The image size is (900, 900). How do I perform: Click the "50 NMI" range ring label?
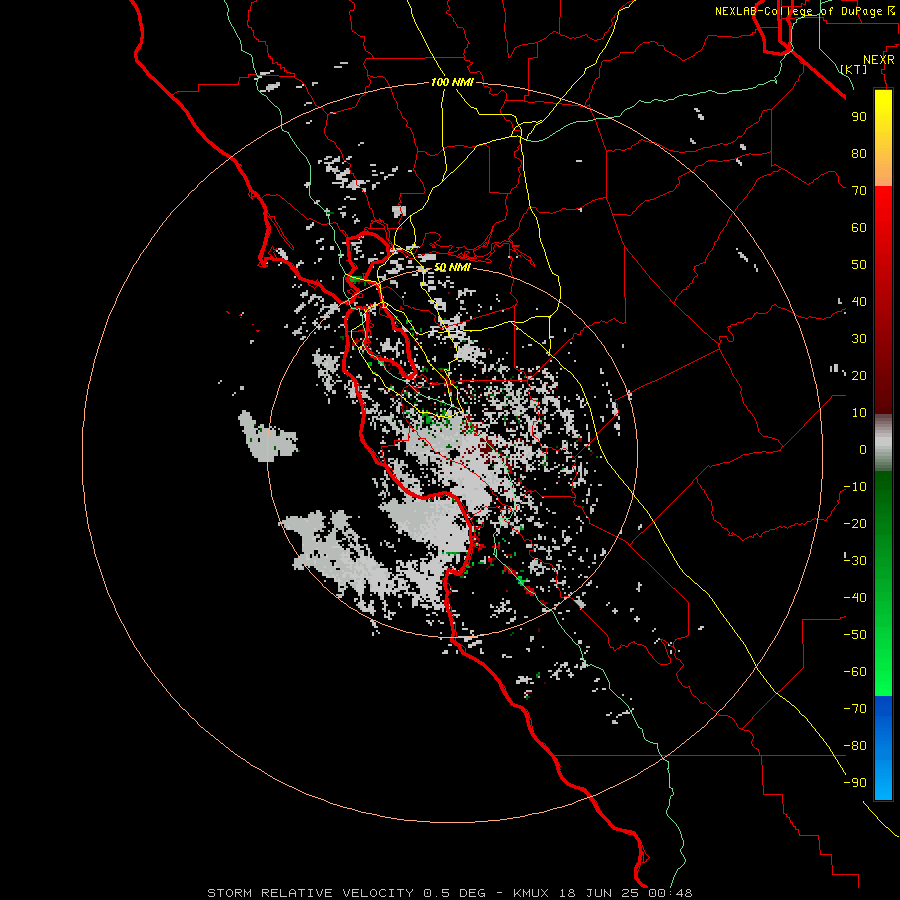[452, 267]
